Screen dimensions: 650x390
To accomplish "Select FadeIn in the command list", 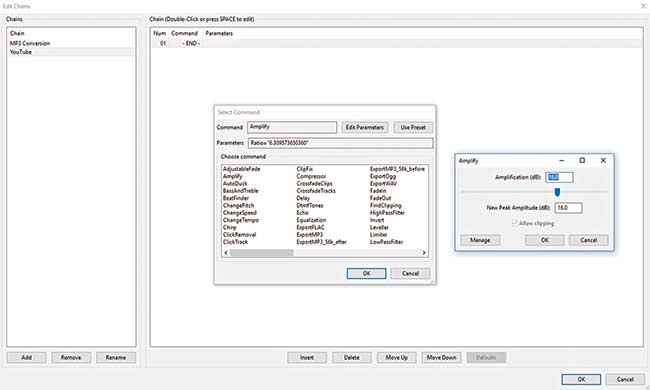I will coord(378,191).
